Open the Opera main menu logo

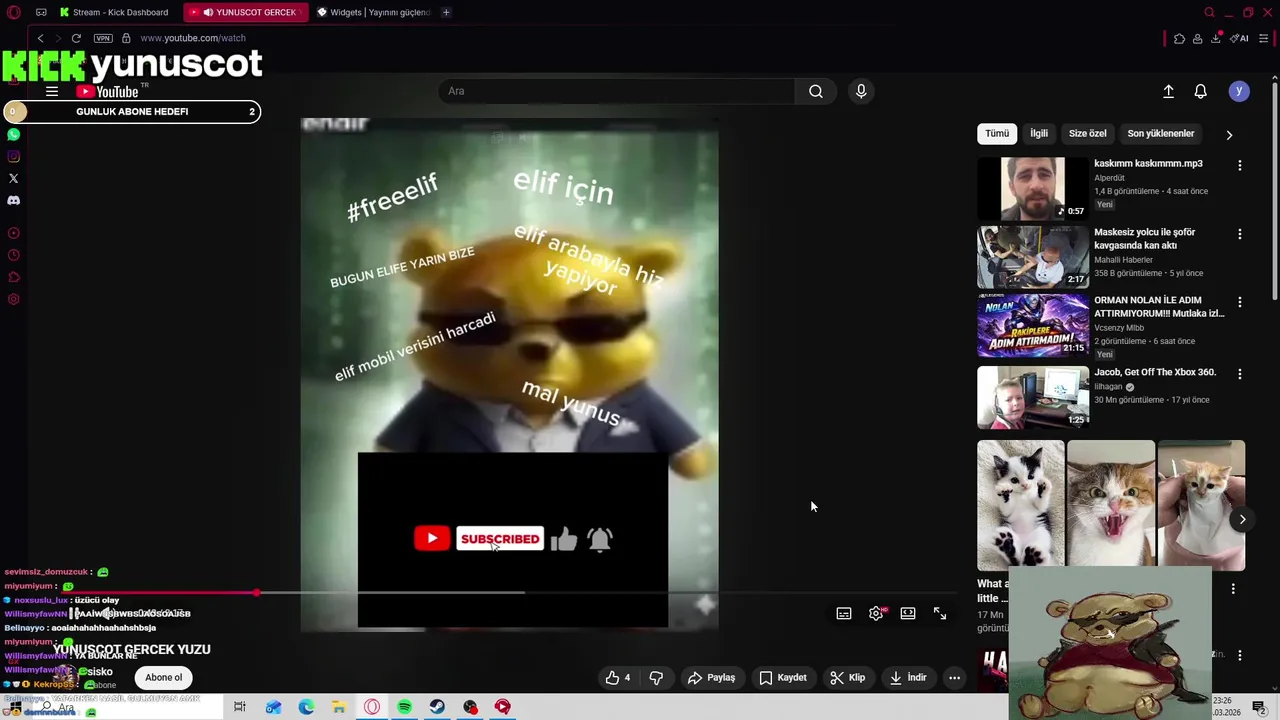coord(13,12)
